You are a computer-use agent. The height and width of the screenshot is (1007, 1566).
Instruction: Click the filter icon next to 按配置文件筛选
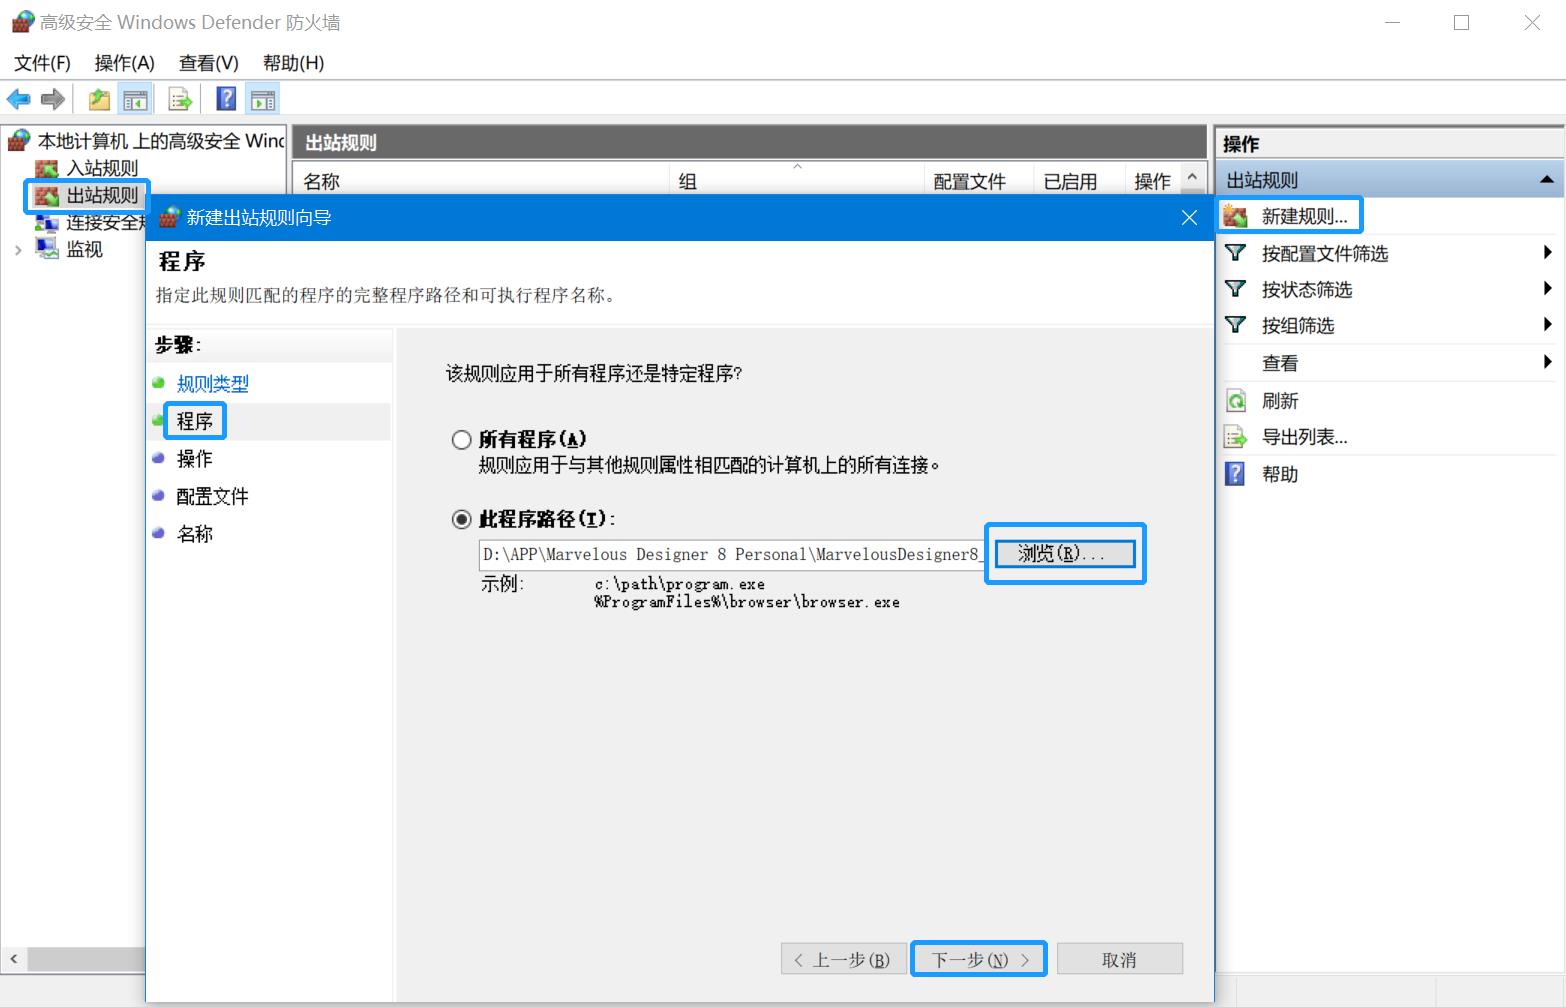pos(1236,253)
